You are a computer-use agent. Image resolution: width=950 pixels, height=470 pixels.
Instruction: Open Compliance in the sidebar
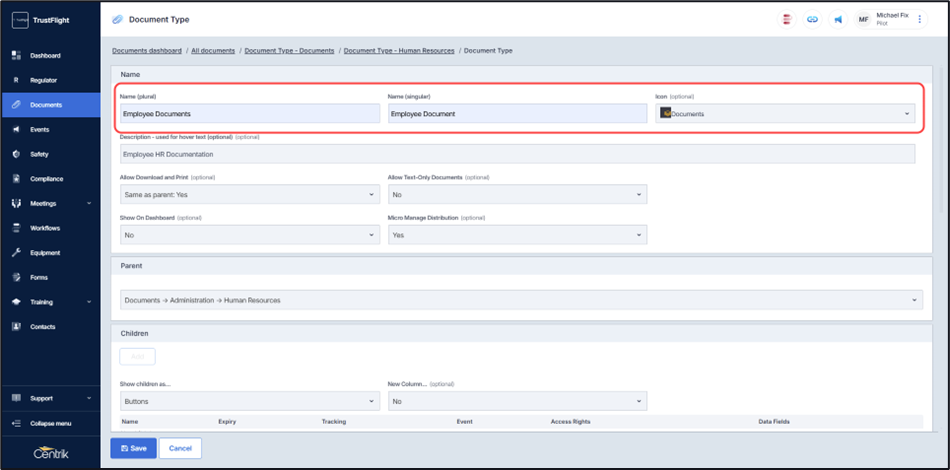point(46,179)
